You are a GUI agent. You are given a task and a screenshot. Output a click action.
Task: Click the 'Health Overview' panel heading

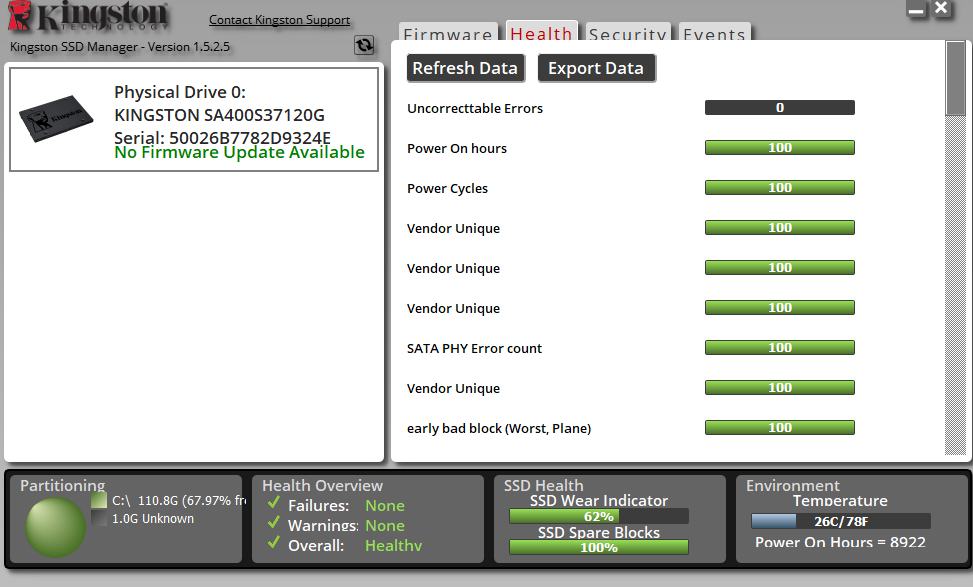(x=323, y=485)
